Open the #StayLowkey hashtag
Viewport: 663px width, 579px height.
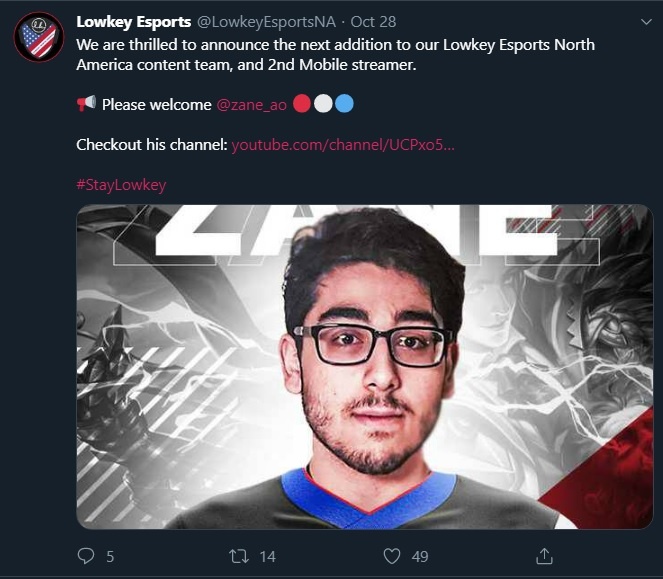point(121,185)
